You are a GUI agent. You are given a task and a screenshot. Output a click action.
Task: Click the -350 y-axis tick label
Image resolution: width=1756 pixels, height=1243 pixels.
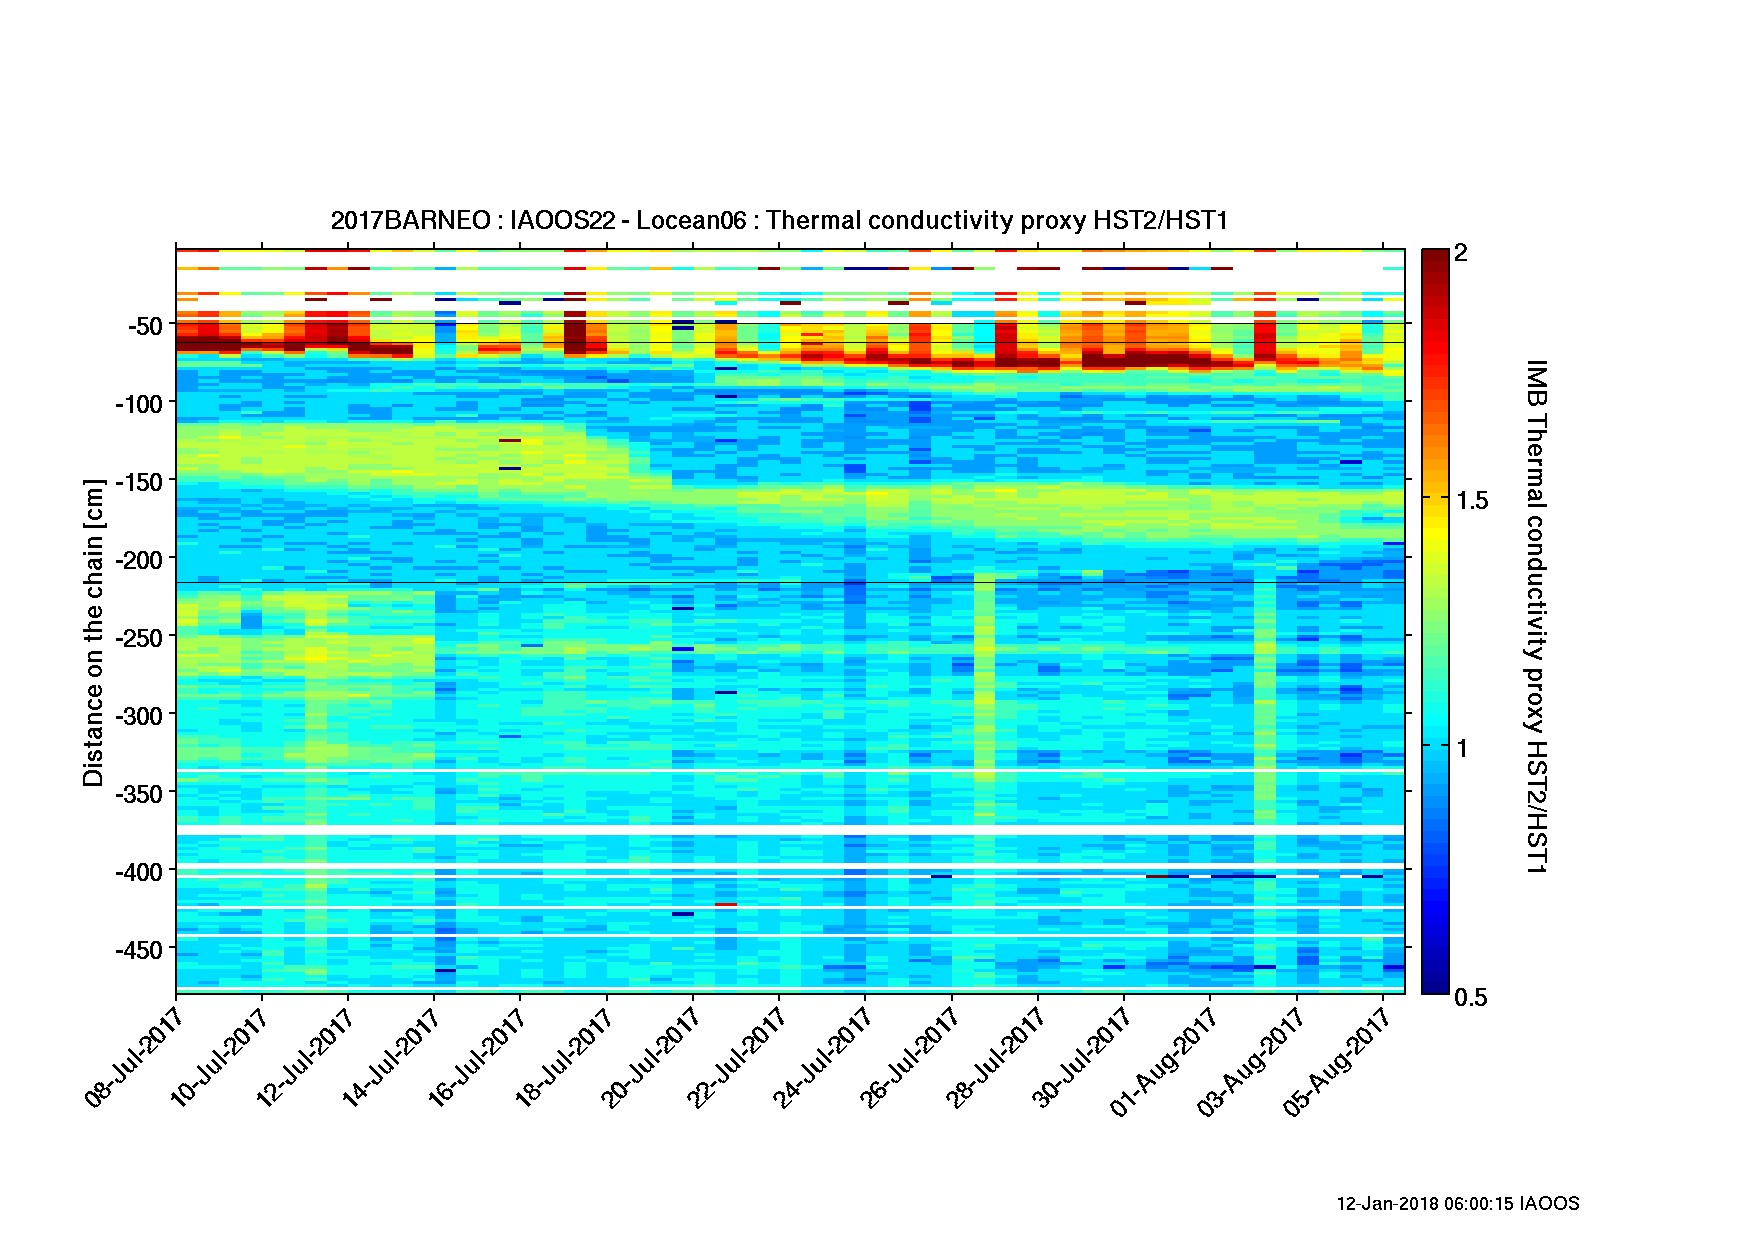[137, 793]
